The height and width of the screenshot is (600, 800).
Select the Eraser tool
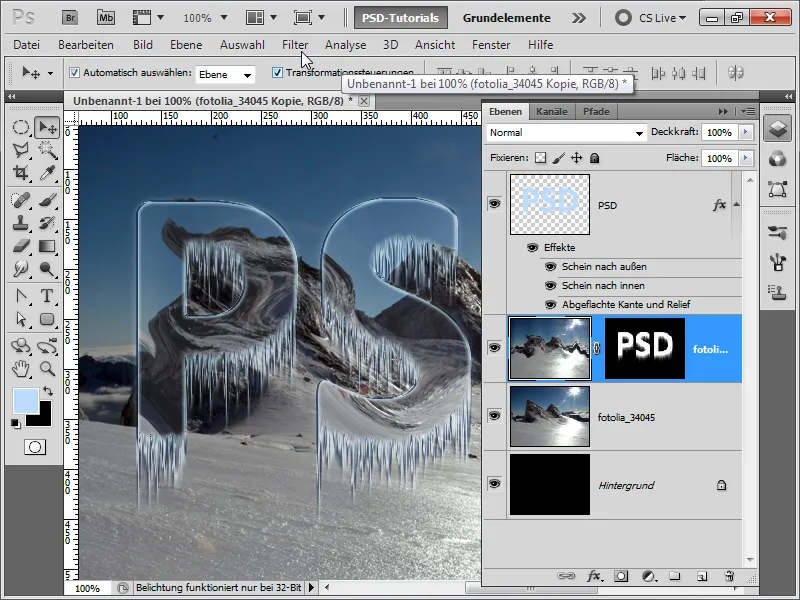click(20, 246)
